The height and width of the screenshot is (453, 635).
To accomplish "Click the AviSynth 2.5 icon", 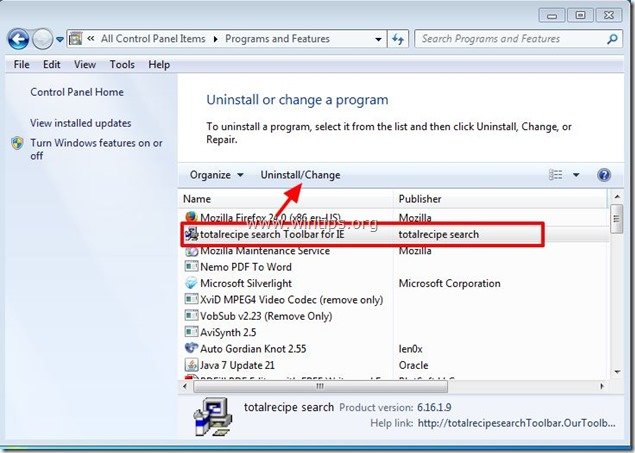I will tap(191, 332).
